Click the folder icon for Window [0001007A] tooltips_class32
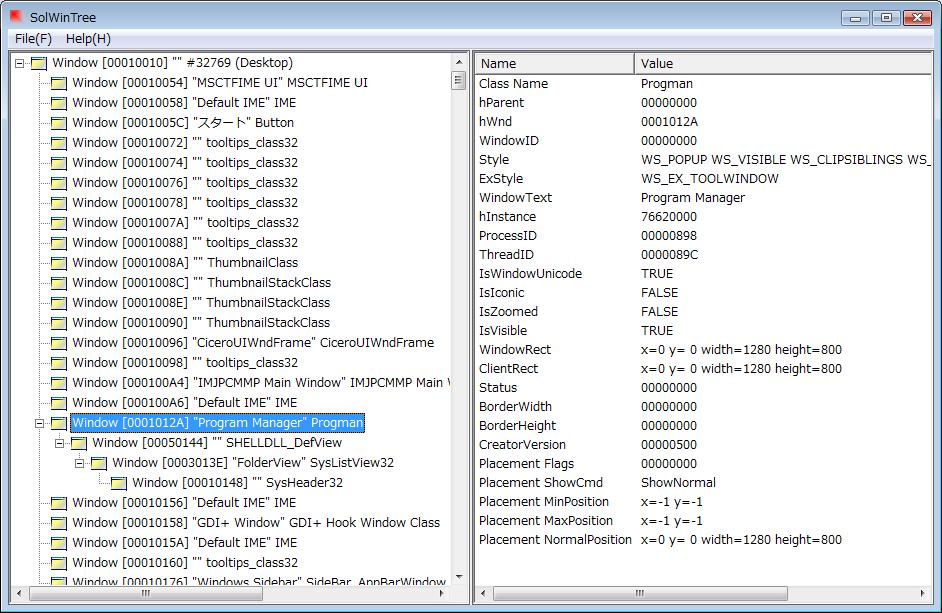The width and height of the screenshot is (942, 613). (x=59, y=223)
